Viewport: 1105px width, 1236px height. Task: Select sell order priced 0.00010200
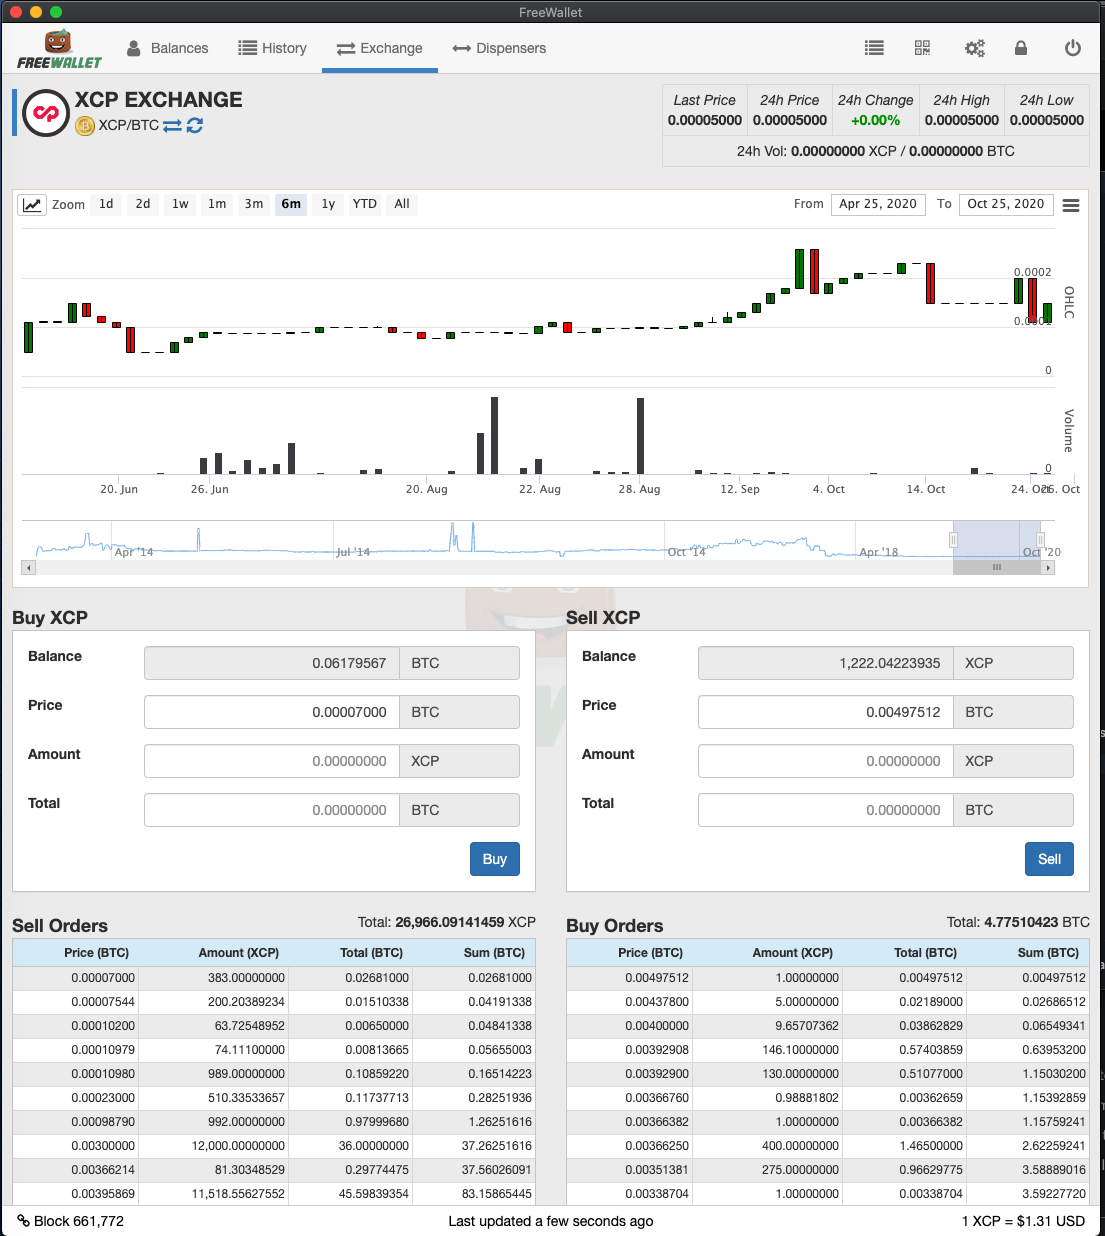pos(274,1026)
